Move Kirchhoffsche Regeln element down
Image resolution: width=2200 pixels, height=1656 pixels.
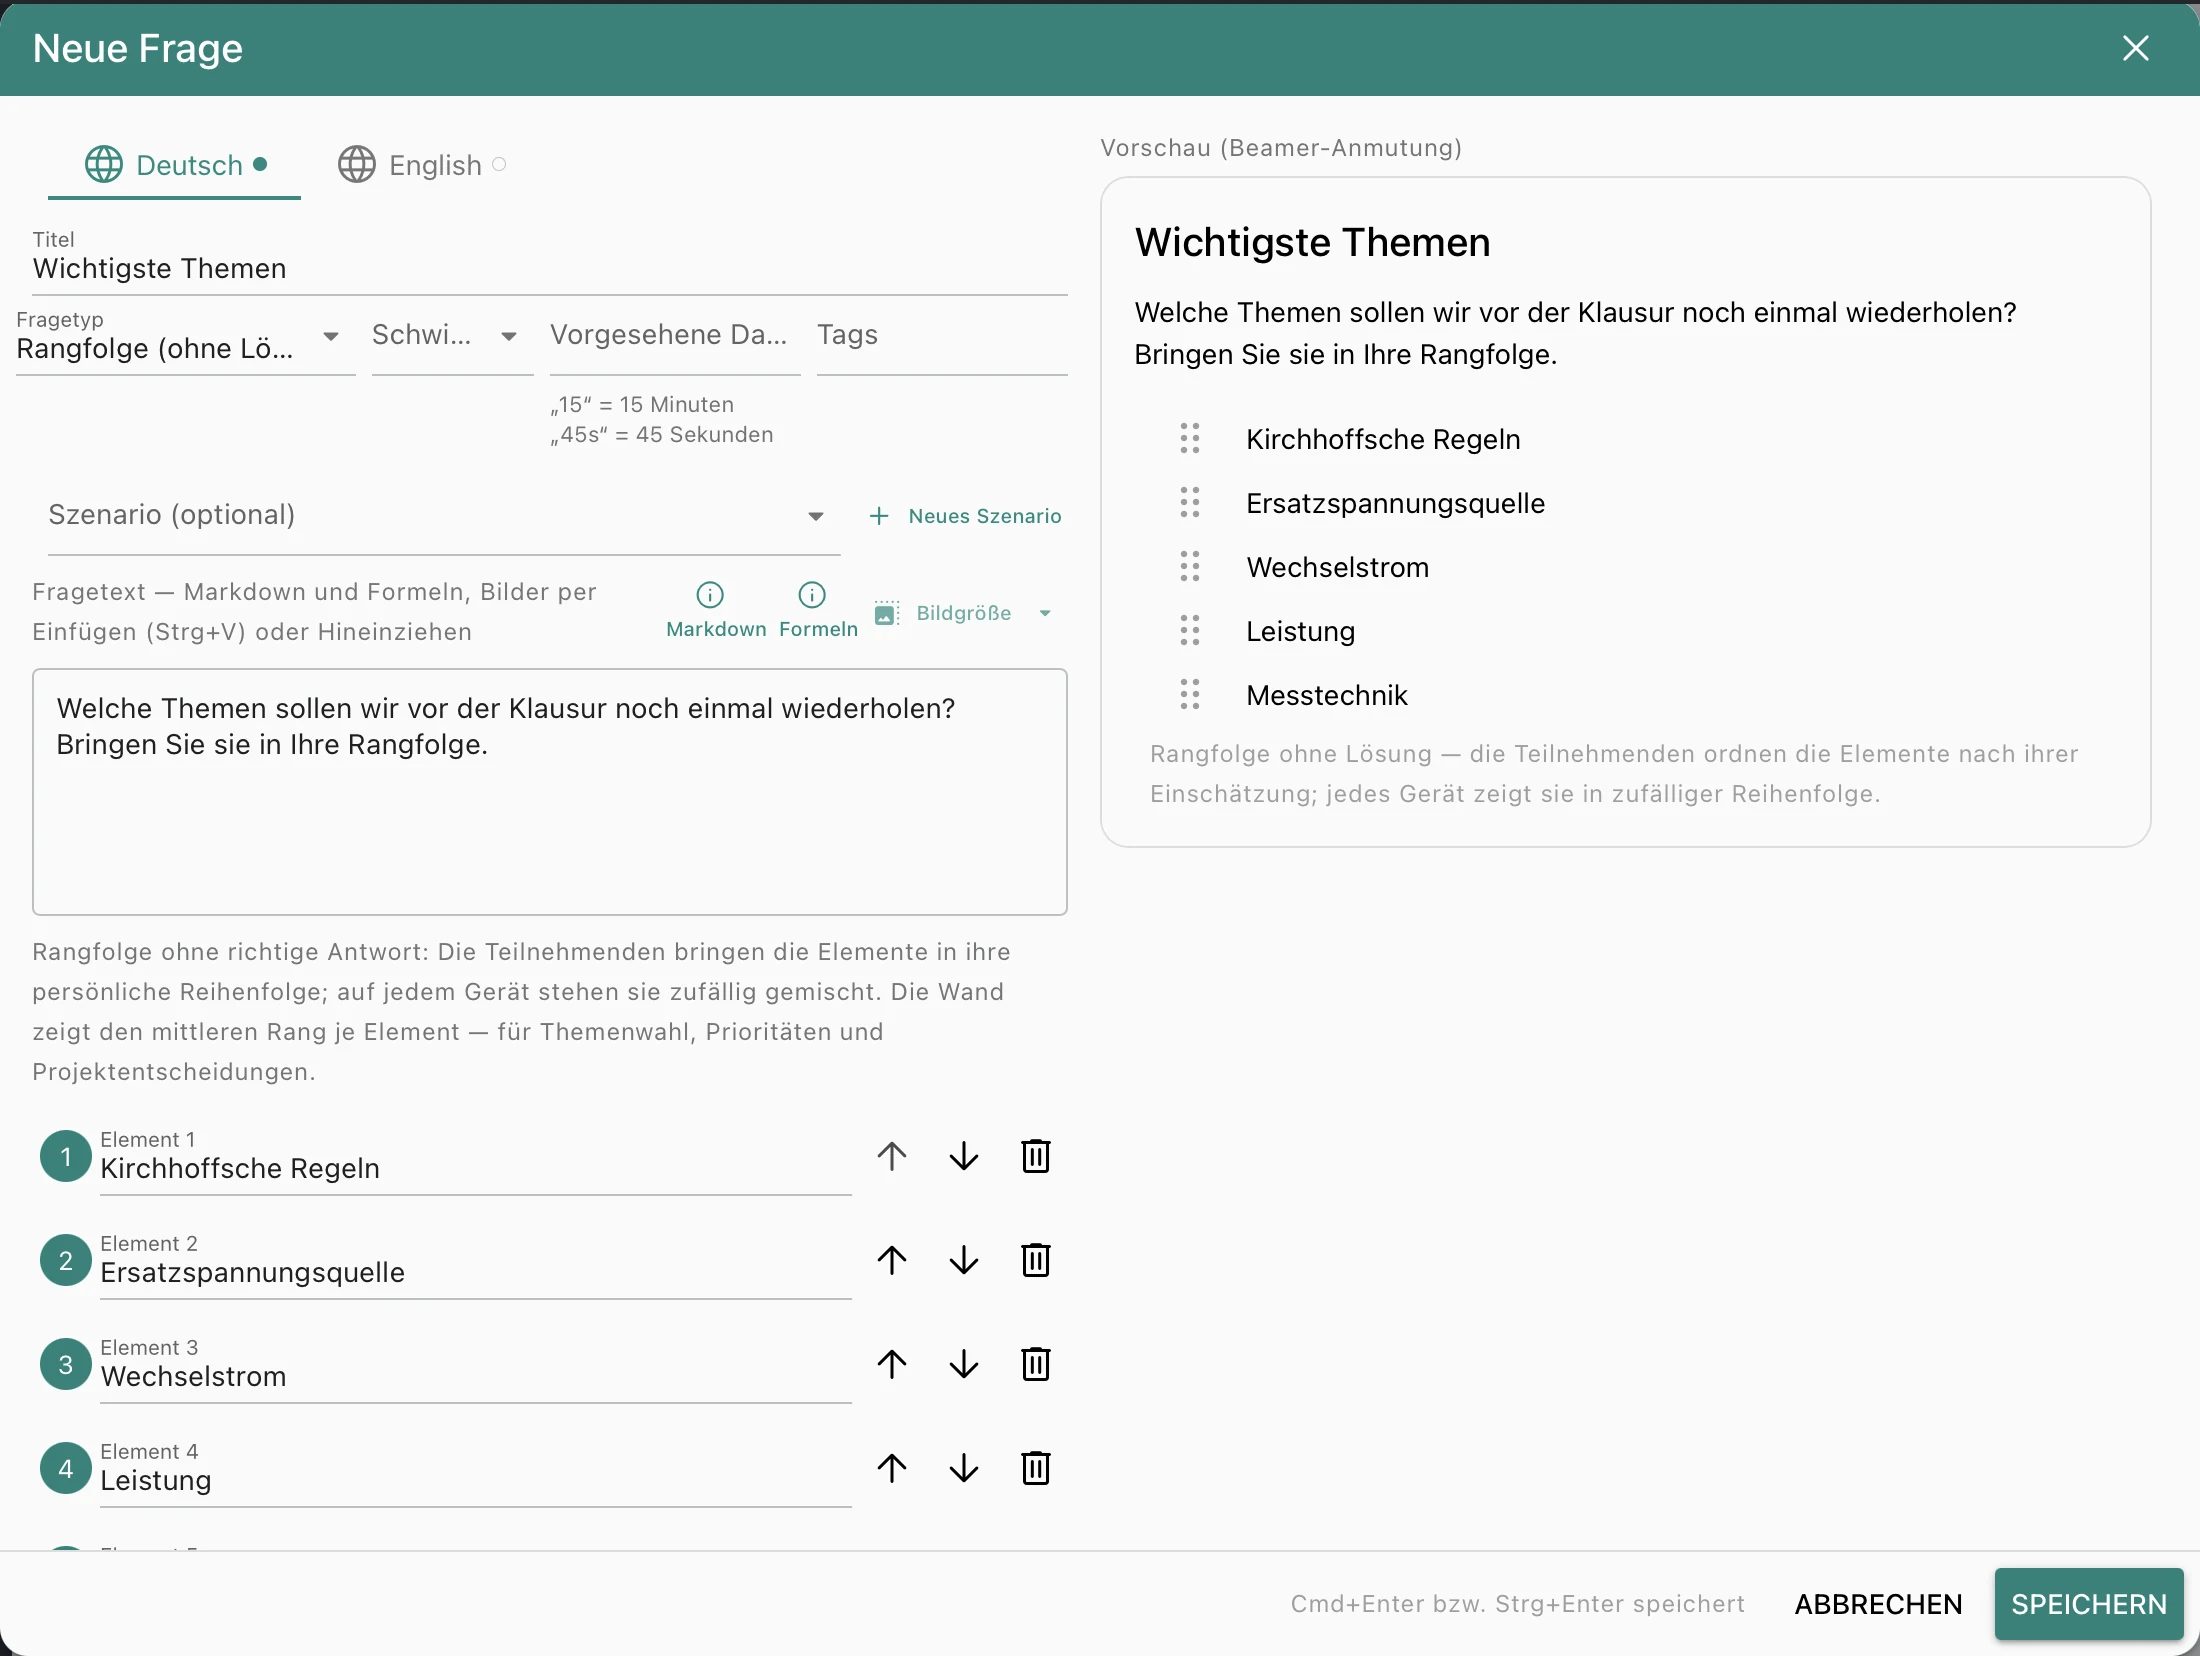[964, 1157]
